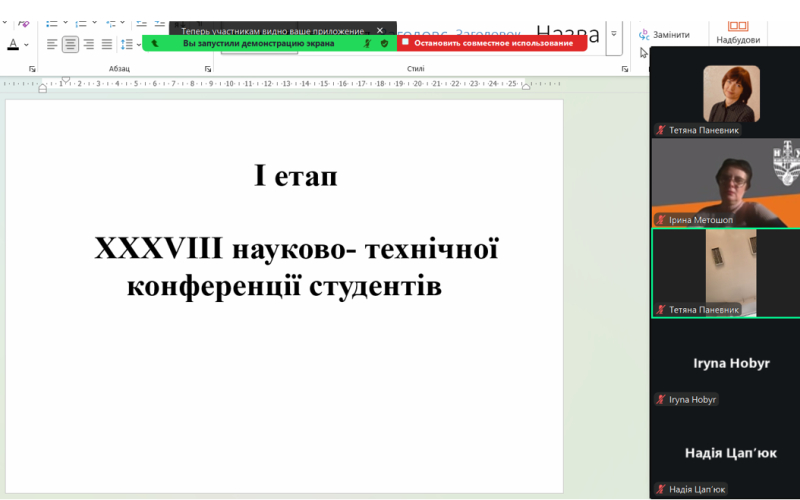This screenshot has height=500, width=800.
Task: Open Абзац paragraph settings launcher
Action: pyautogui.click(x=207, y=69)
